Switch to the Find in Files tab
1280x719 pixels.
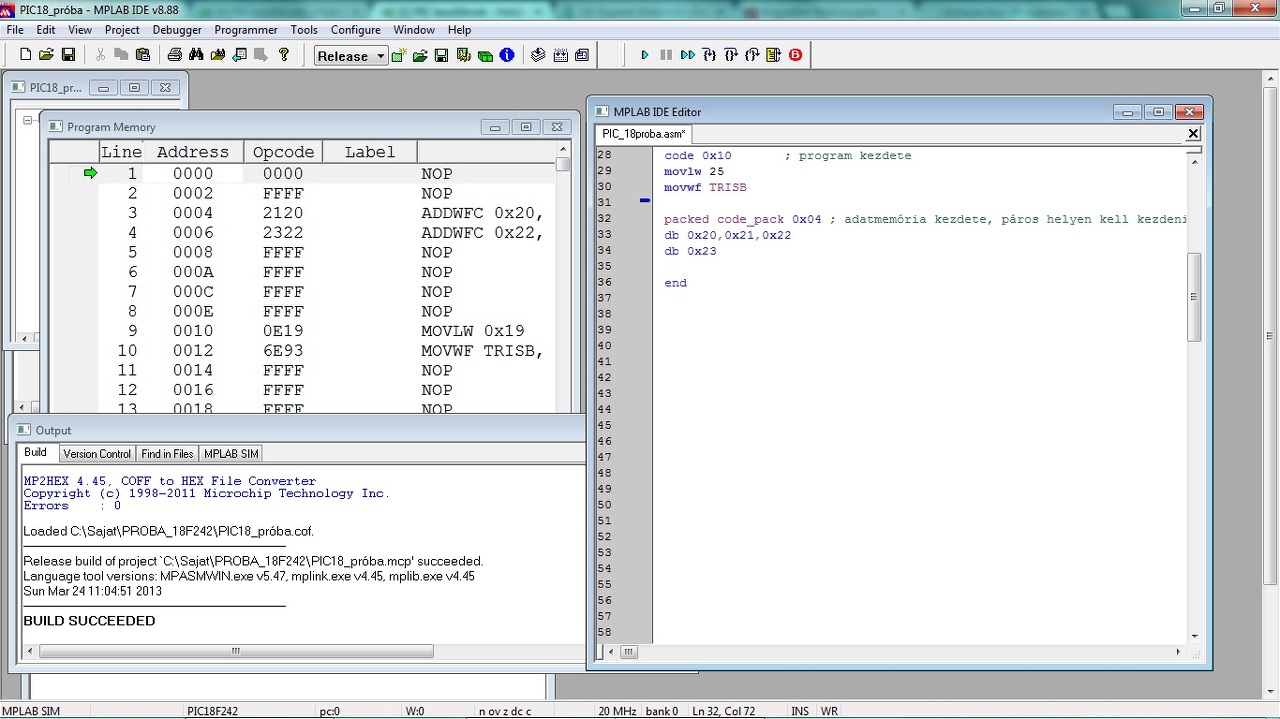pyautogui.click(x=167, y=454)
